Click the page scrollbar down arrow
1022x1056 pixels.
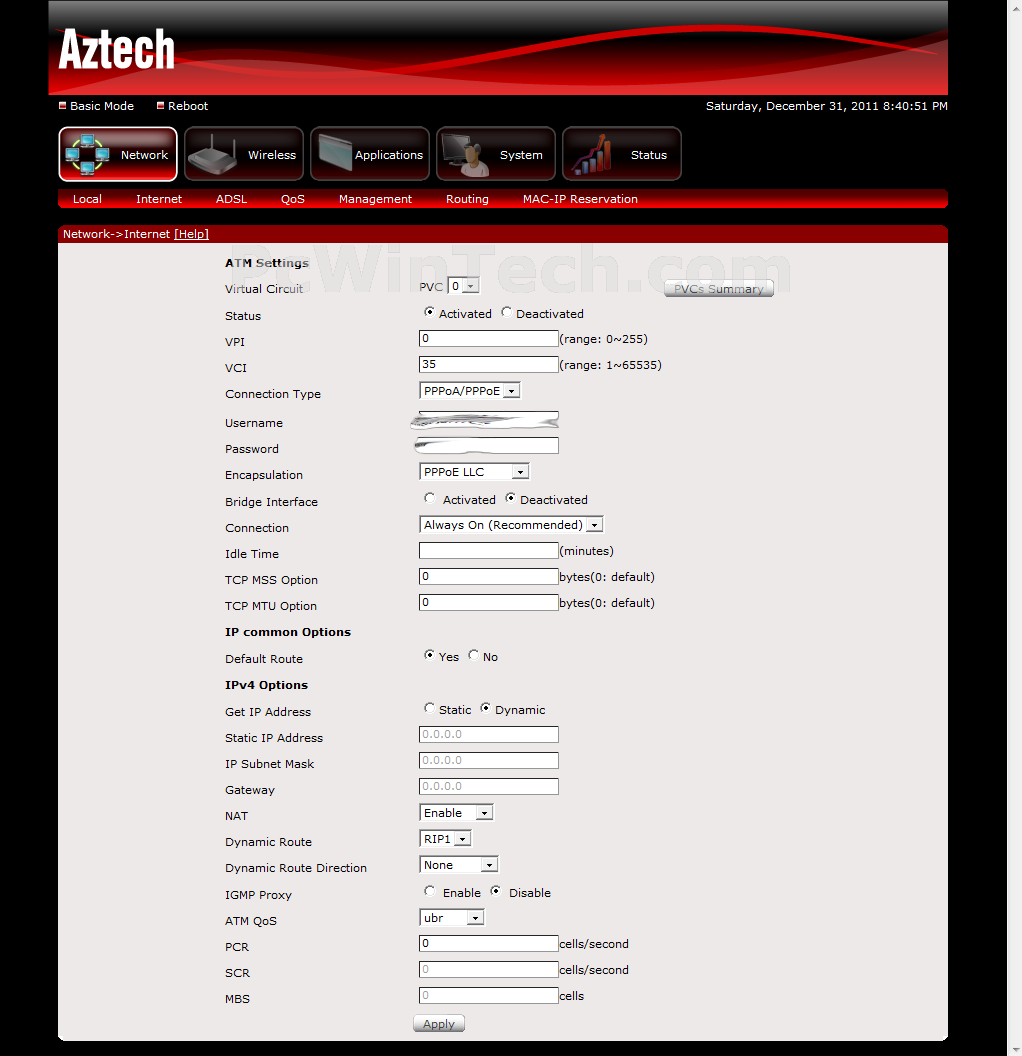coord(1015,1049)
